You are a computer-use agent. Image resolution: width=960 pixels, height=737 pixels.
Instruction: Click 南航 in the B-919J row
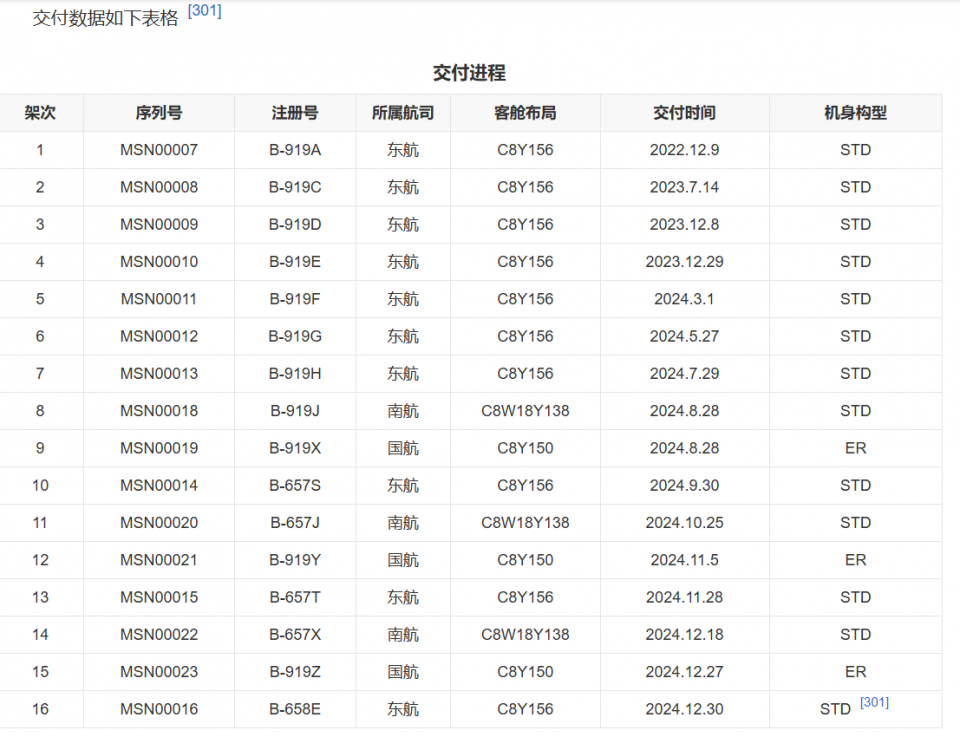403,411
